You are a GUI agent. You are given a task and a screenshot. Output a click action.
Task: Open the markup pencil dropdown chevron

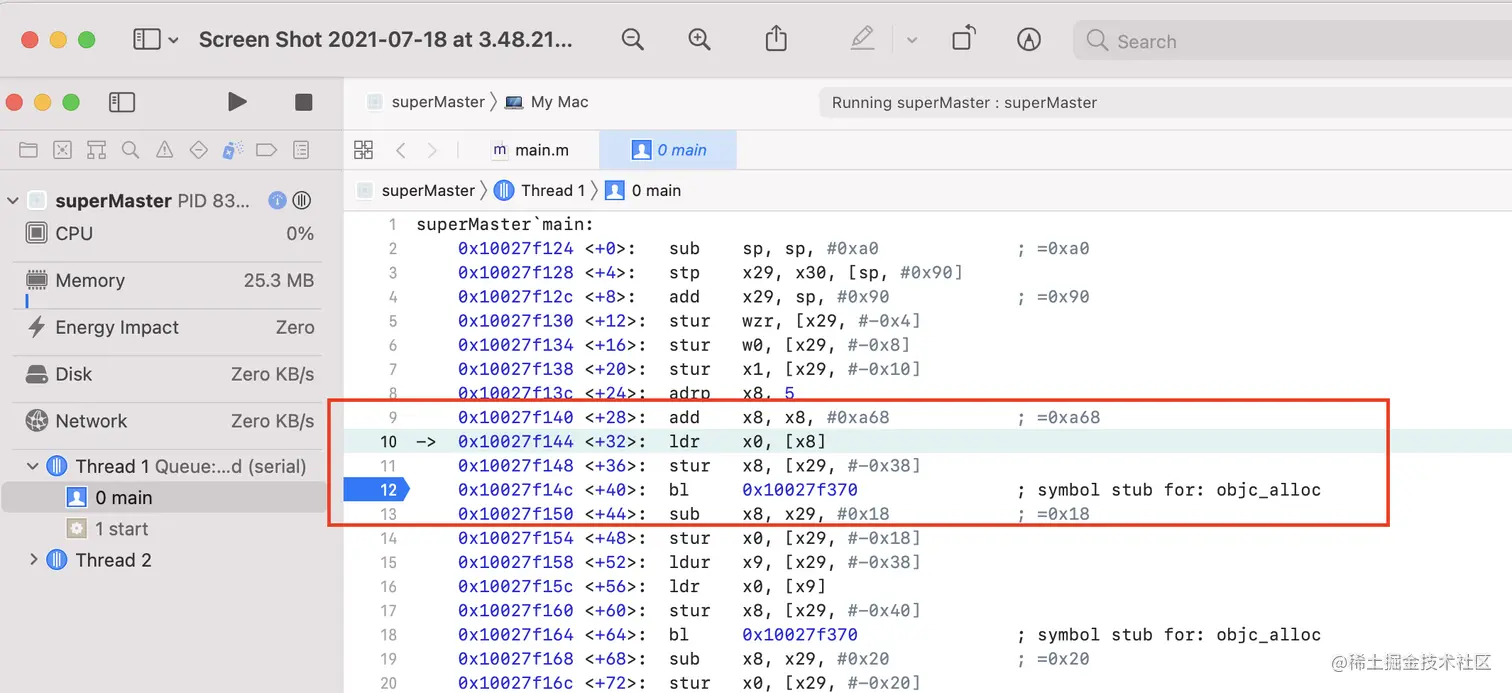point(911,40)
